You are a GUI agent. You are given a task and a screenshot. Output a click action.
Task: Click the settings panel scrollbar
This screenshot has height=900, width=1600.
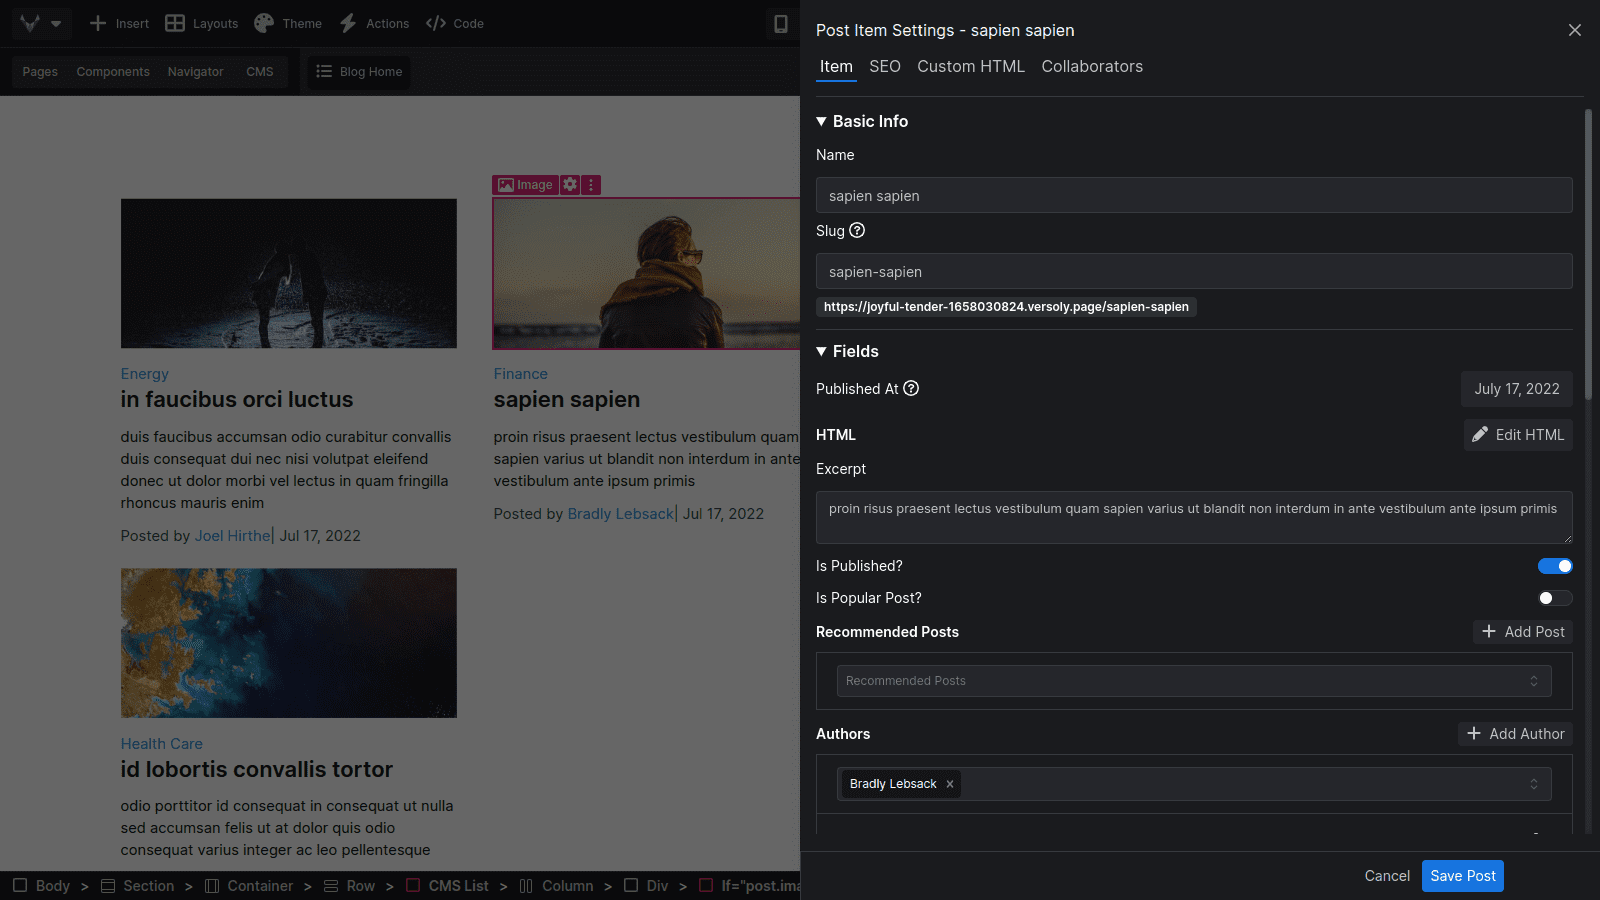[x=1588, y=255]
